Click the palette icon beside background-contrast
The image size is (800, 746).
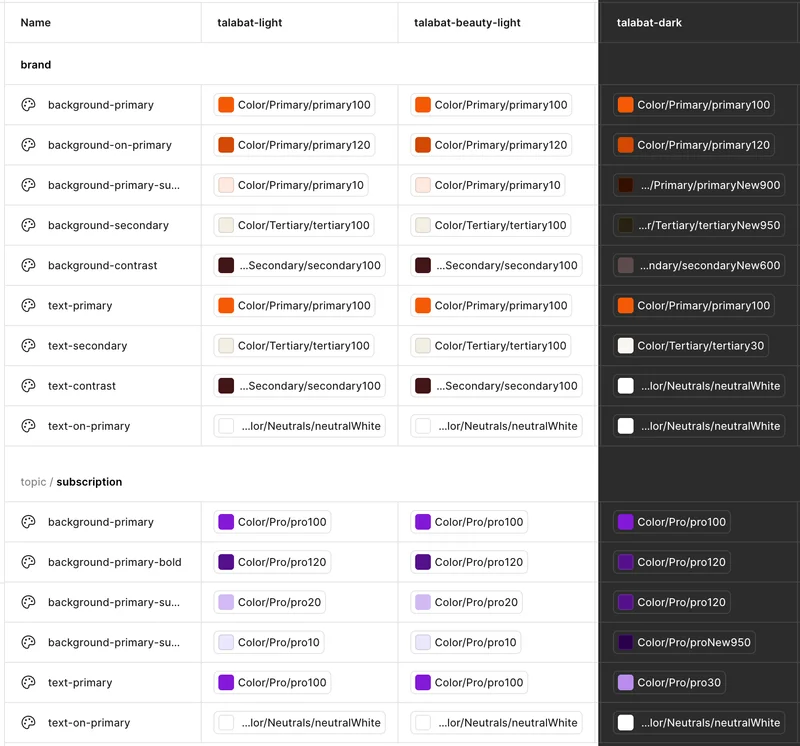tap(28, 265)
